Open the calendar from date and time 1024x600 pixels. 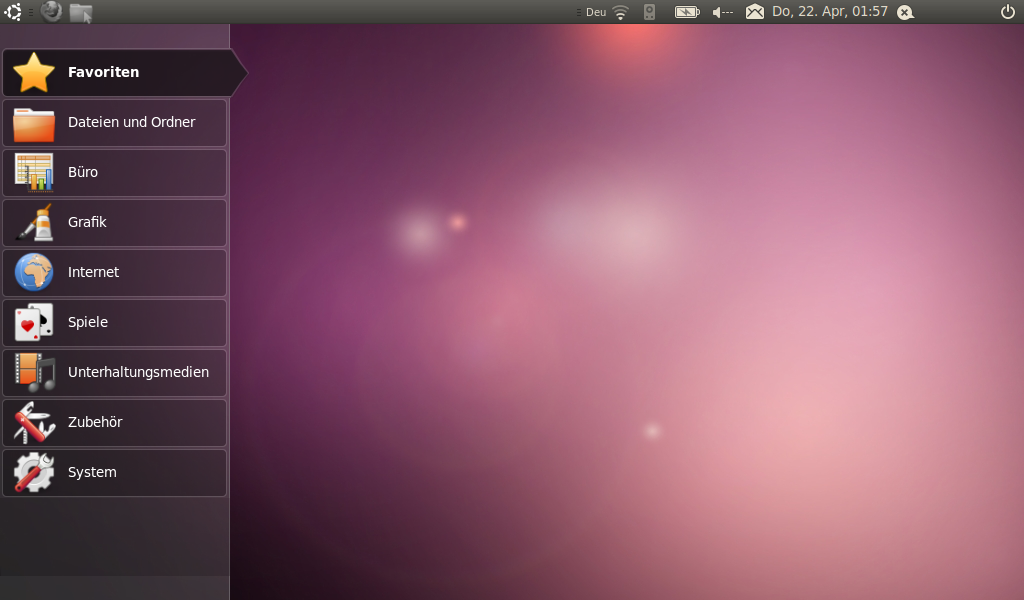[829, 12]
